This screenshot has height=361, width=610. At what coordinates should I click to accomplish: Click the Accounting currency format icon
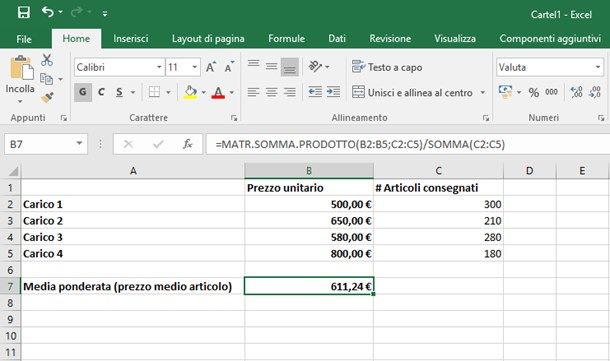(x=505, y=92)
